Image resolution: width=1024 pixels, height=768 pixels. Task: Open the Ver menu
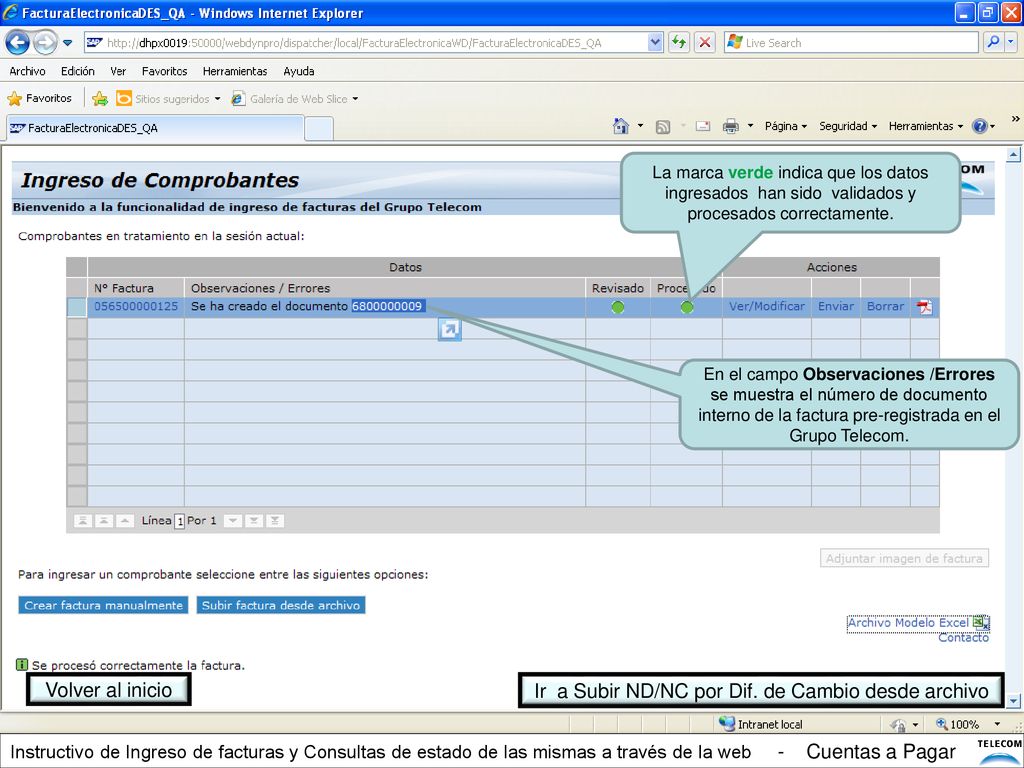pyautogui.click(x=118, y=71)
